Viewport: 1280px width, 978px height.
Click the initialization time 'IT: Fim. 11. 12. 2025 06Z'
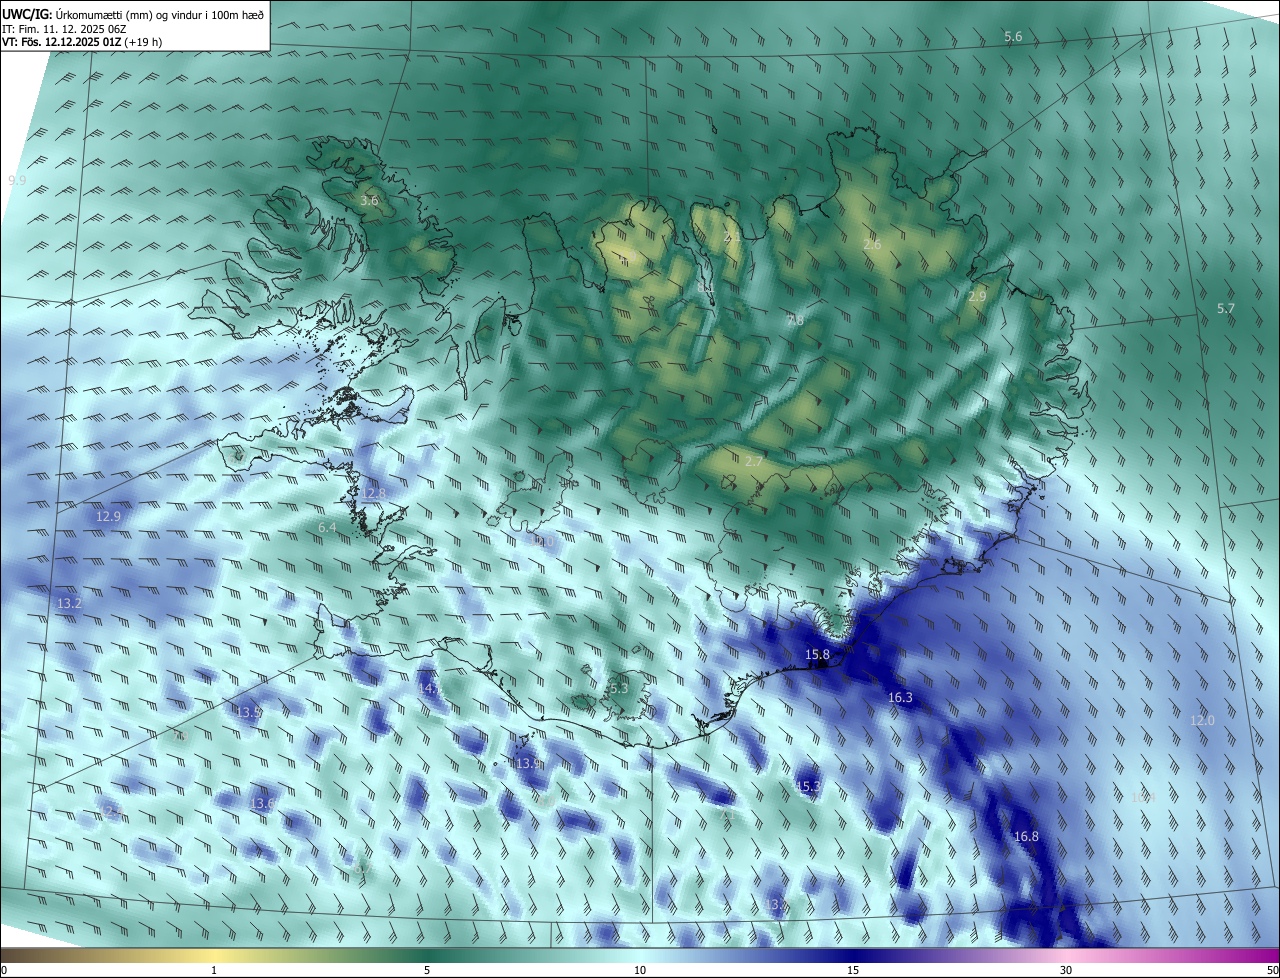(65, 29)
